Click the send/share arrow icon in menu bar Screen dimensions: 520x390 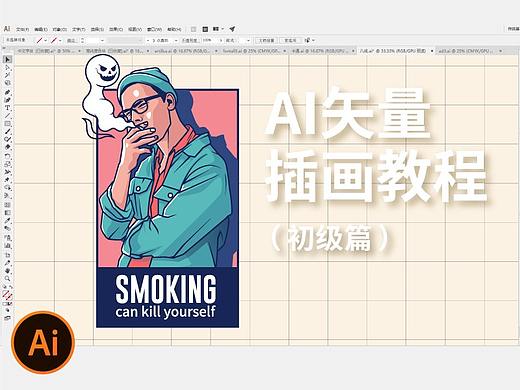coord(232,29)
